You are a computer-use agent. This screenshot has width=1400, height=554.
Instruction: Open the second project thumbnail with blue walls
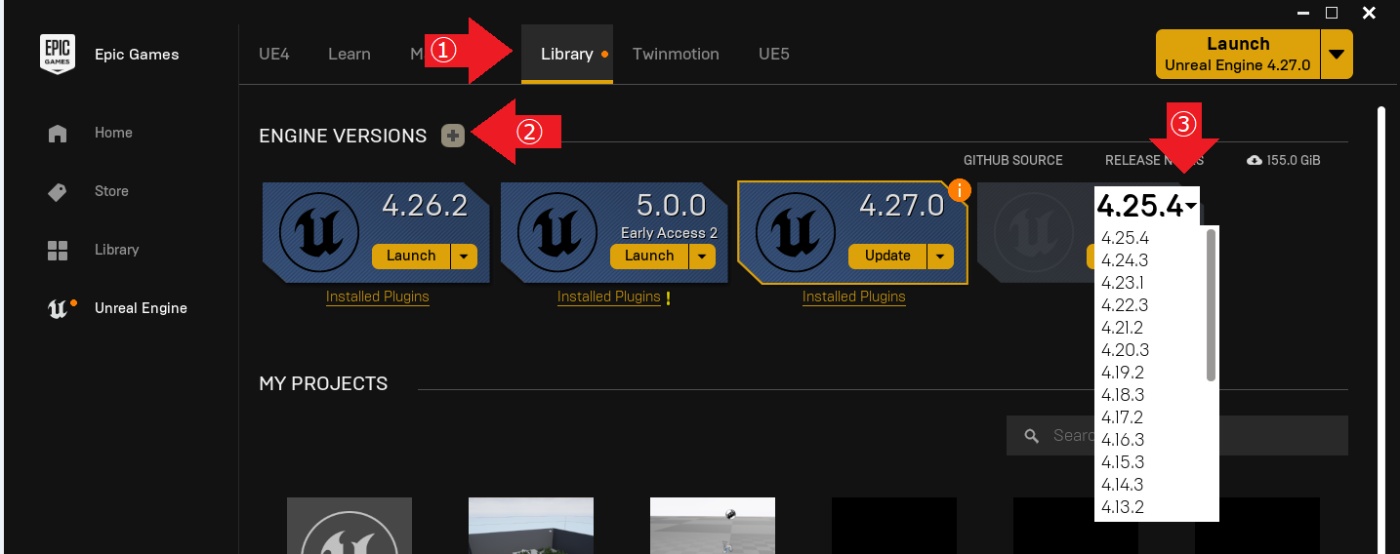[x=531, y=526]
